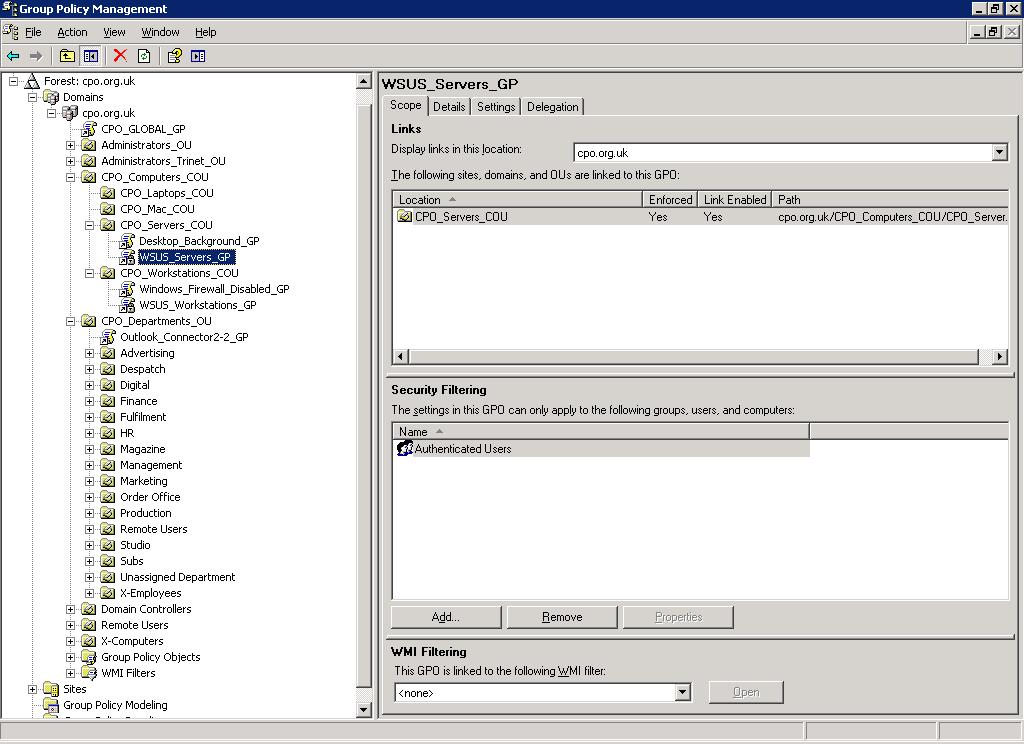Sort security filtering by Name column
1024x744 pixels.
pyautogui.click(x=600, y=432)
